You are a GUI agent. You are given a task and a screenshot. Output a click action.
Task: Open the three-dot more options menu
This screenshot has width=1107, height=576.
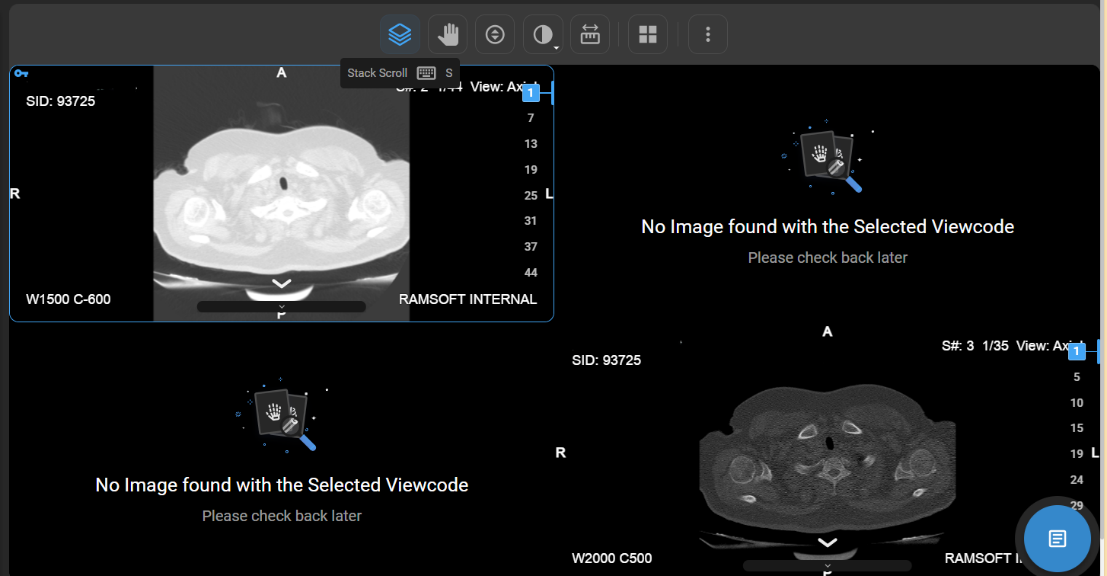[x=708, y=35]
